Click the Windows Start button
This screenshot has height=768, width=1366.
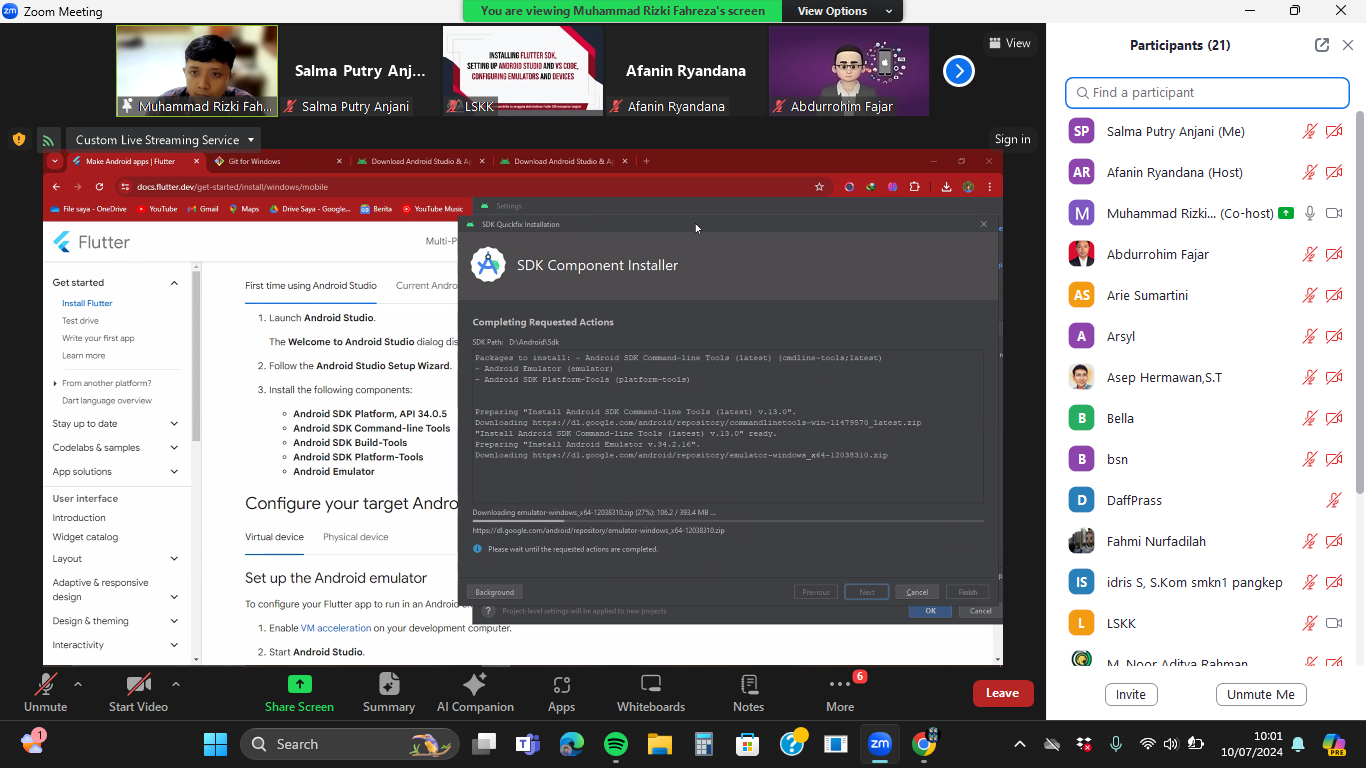215,744
